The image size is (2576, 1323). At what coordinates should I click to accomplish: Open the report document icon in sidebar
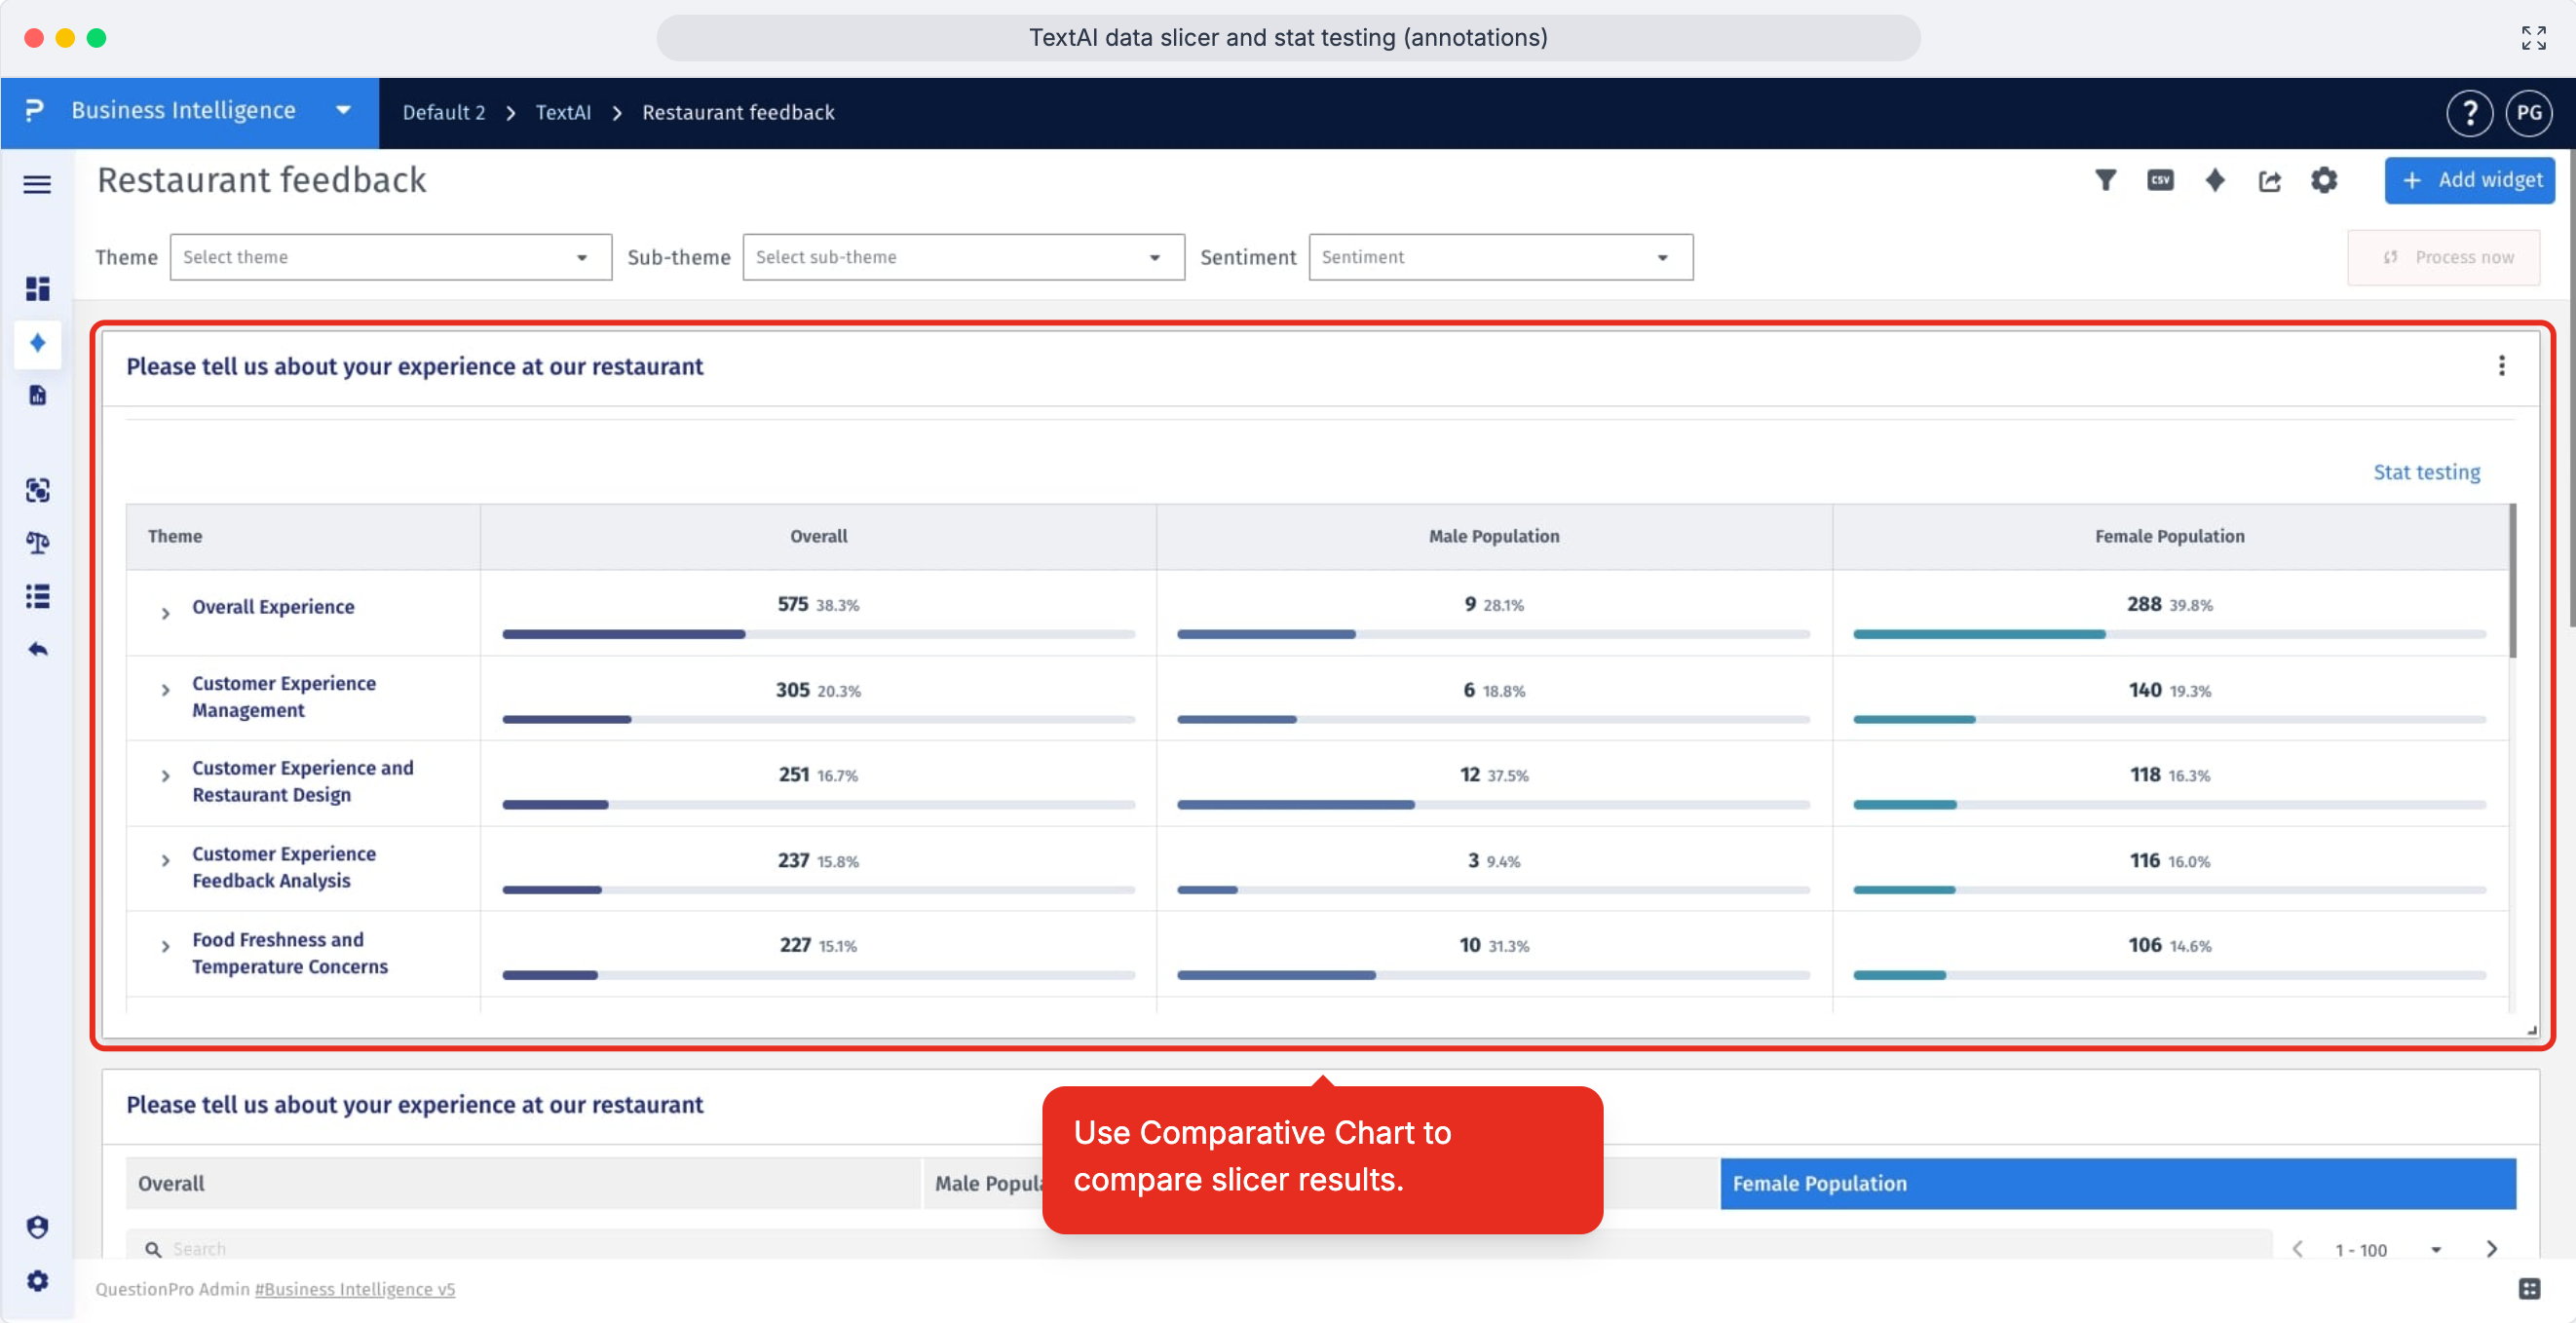click(37, 396)
